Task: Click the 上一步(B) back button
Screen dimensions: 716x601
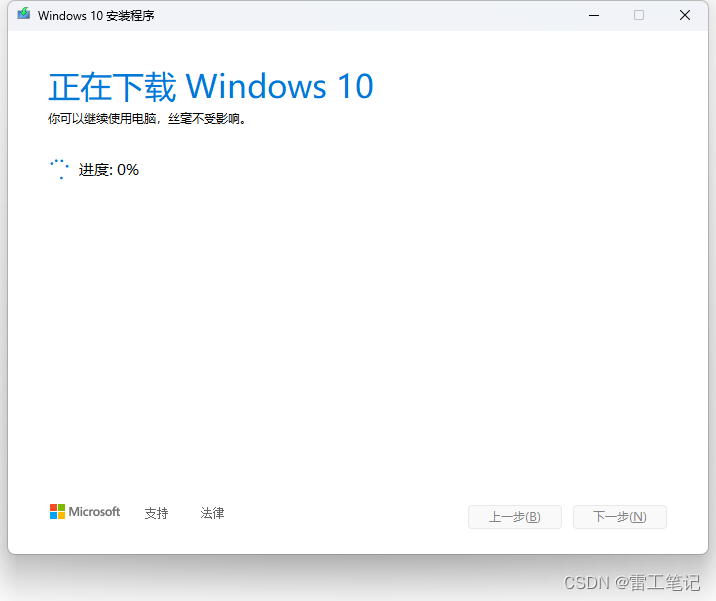Action: click(515, 517)
